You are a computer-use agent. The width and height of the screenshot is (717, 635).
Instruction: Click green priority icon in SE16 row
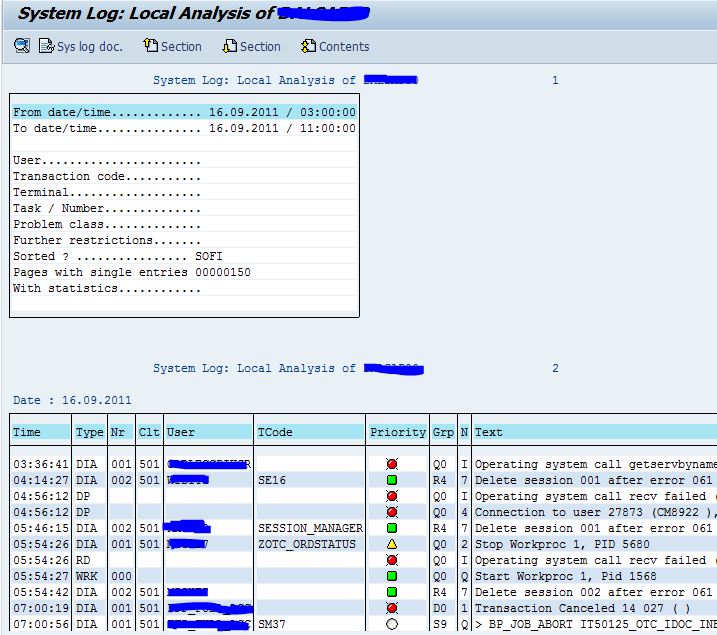point(392,480)
